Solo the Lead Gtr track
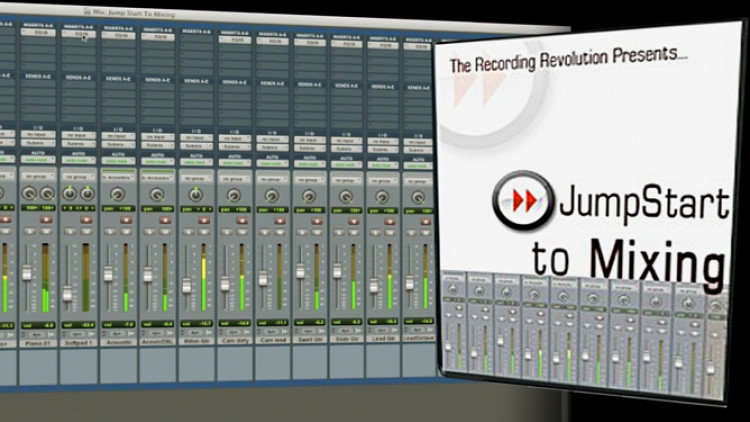Screen dimensions: 750x422 375,233
